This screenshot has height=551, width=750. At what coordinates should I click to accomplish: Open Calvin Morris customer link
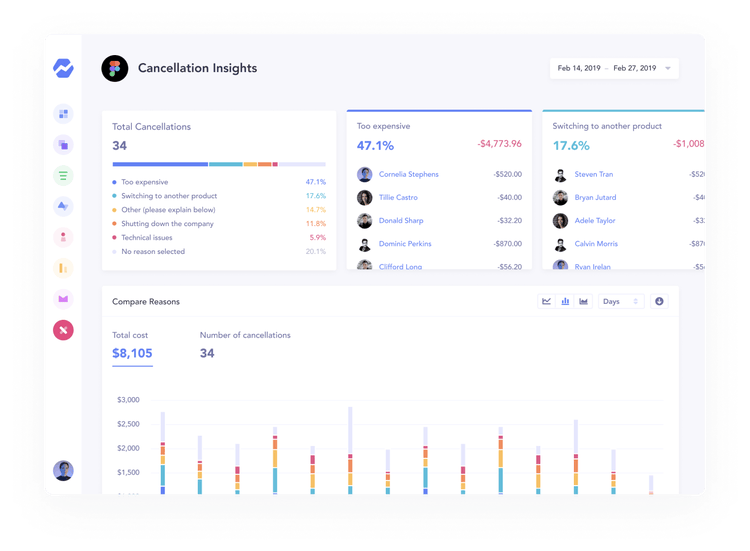pyautogui.click(x=596, y=243)
